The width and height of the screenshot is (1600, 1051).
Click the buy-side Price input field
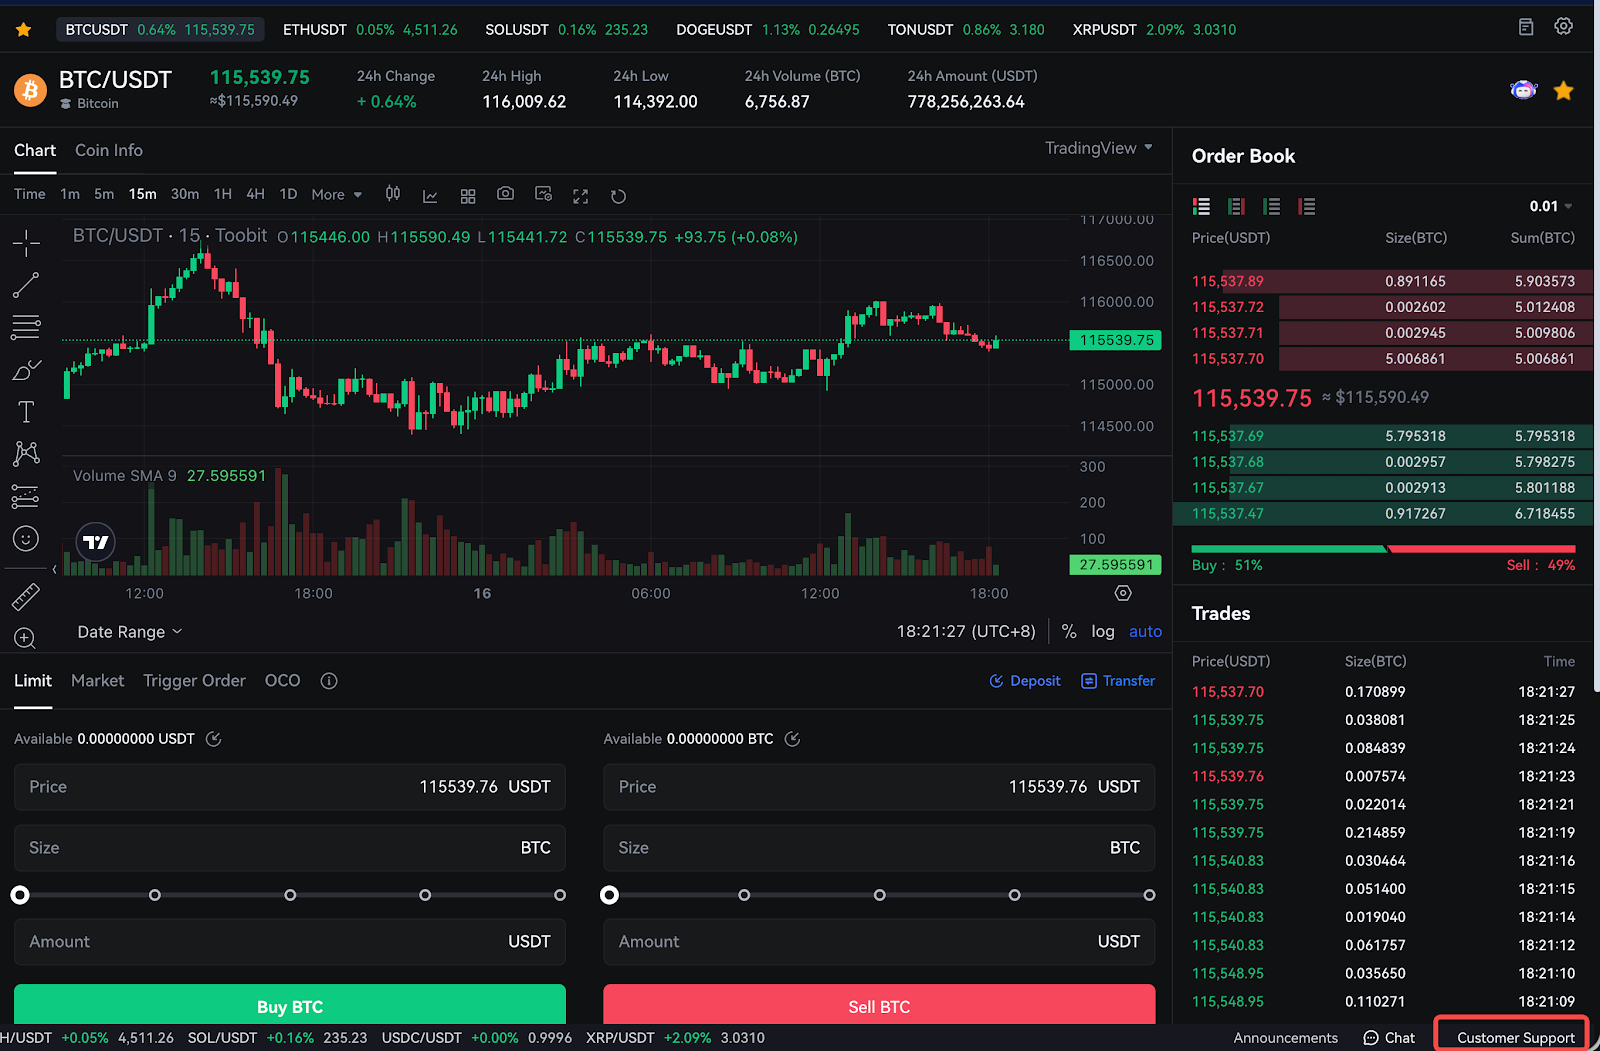click(x=290, y=787)
